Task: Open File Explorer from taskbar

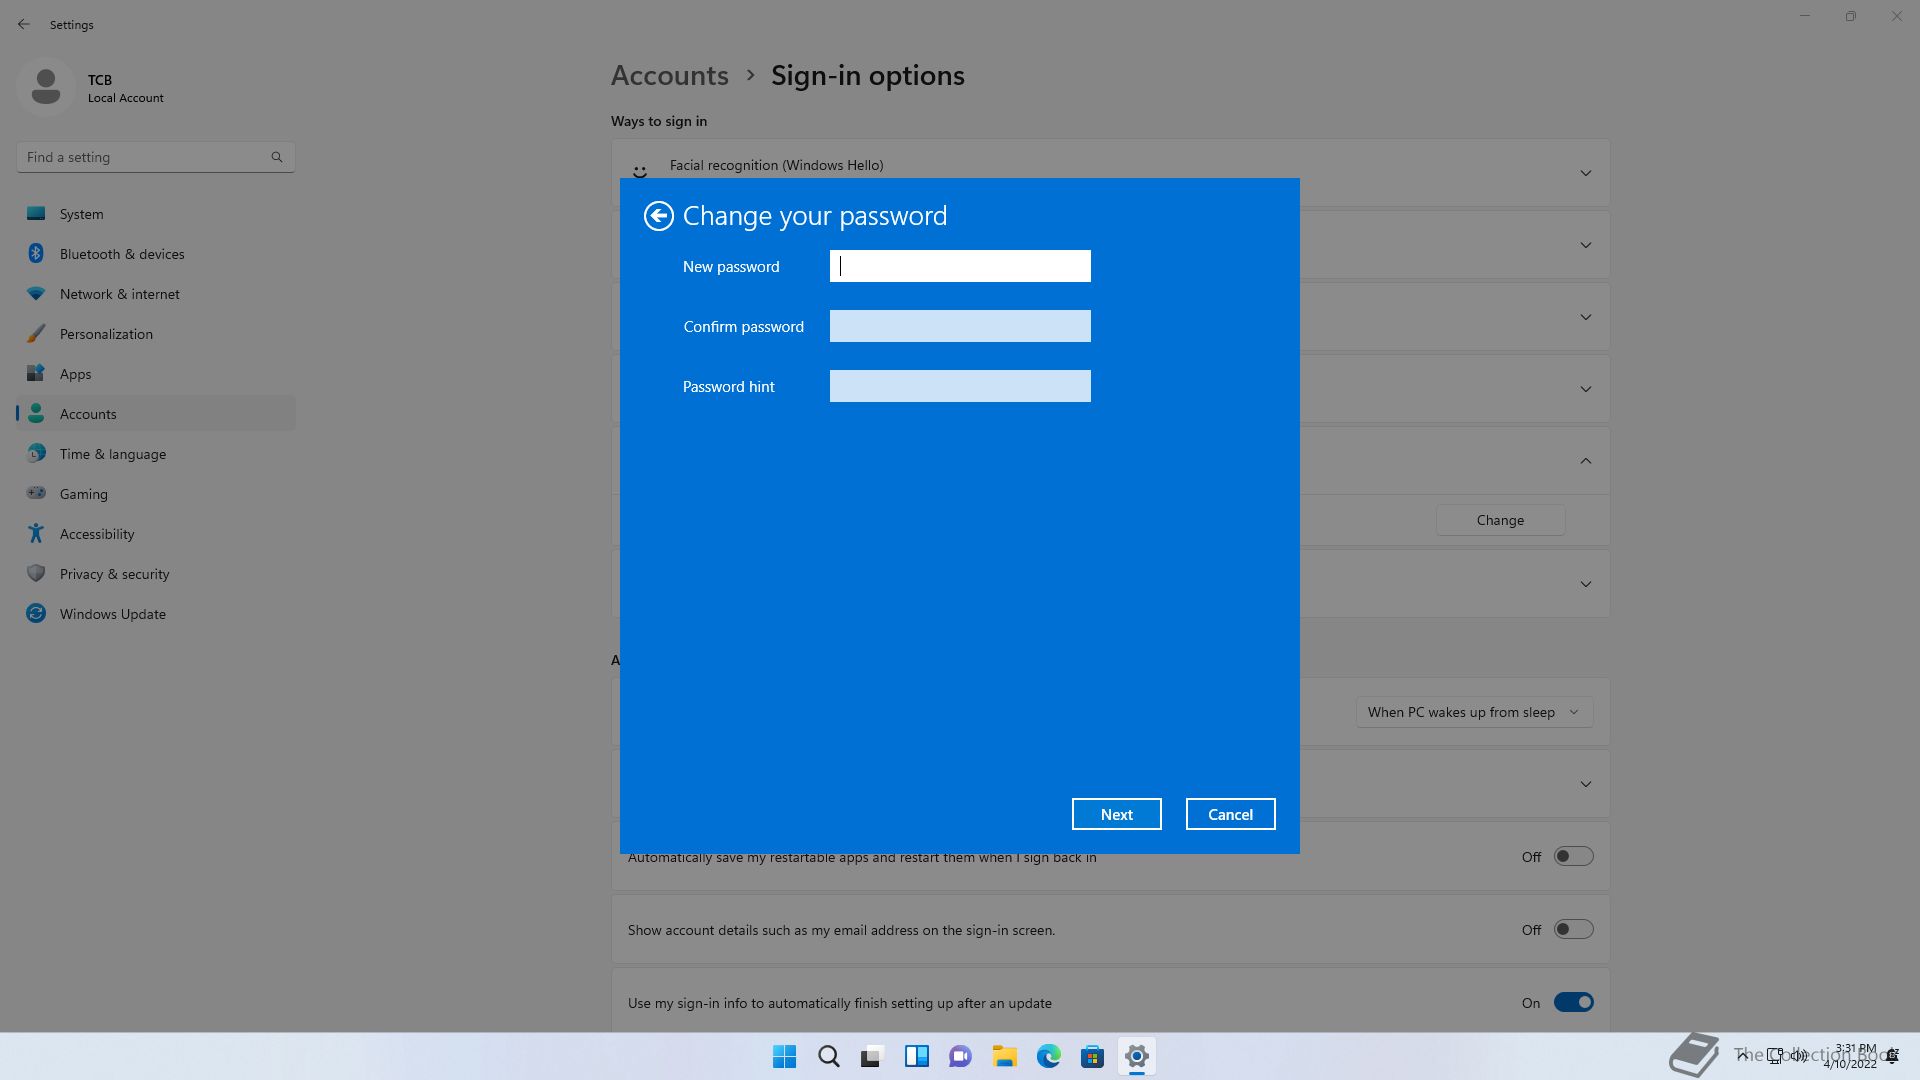Action: click(1004, 1056)
